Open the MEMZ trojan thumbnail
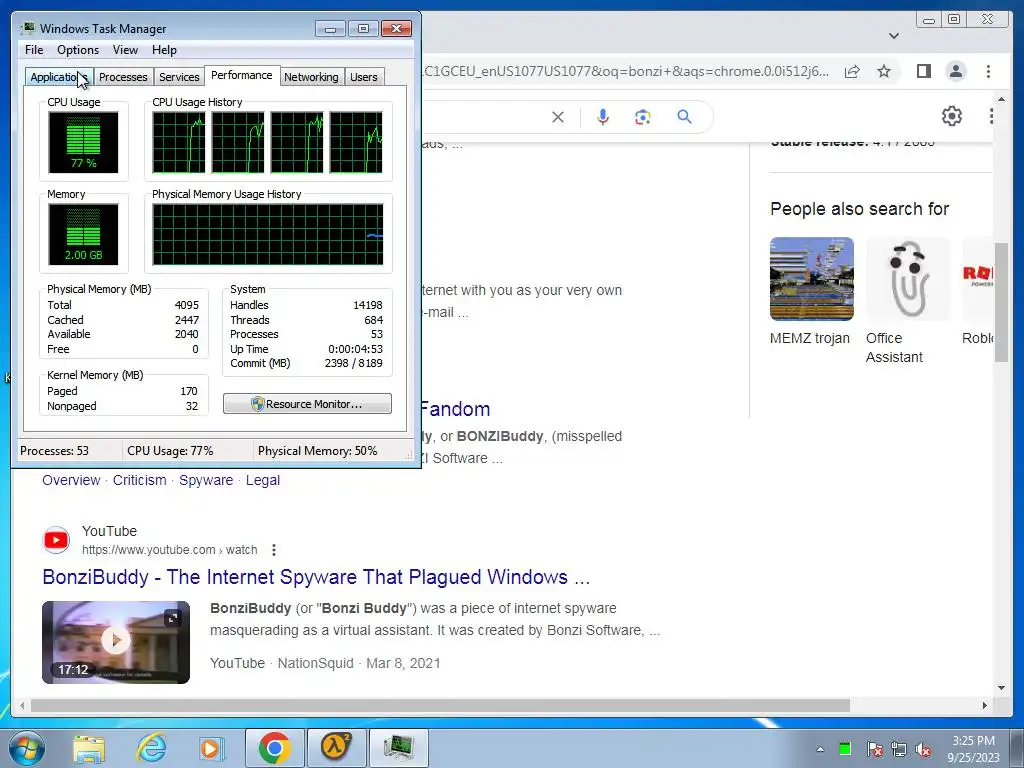The image size is (1024, 768). click(x=812, y=279)
